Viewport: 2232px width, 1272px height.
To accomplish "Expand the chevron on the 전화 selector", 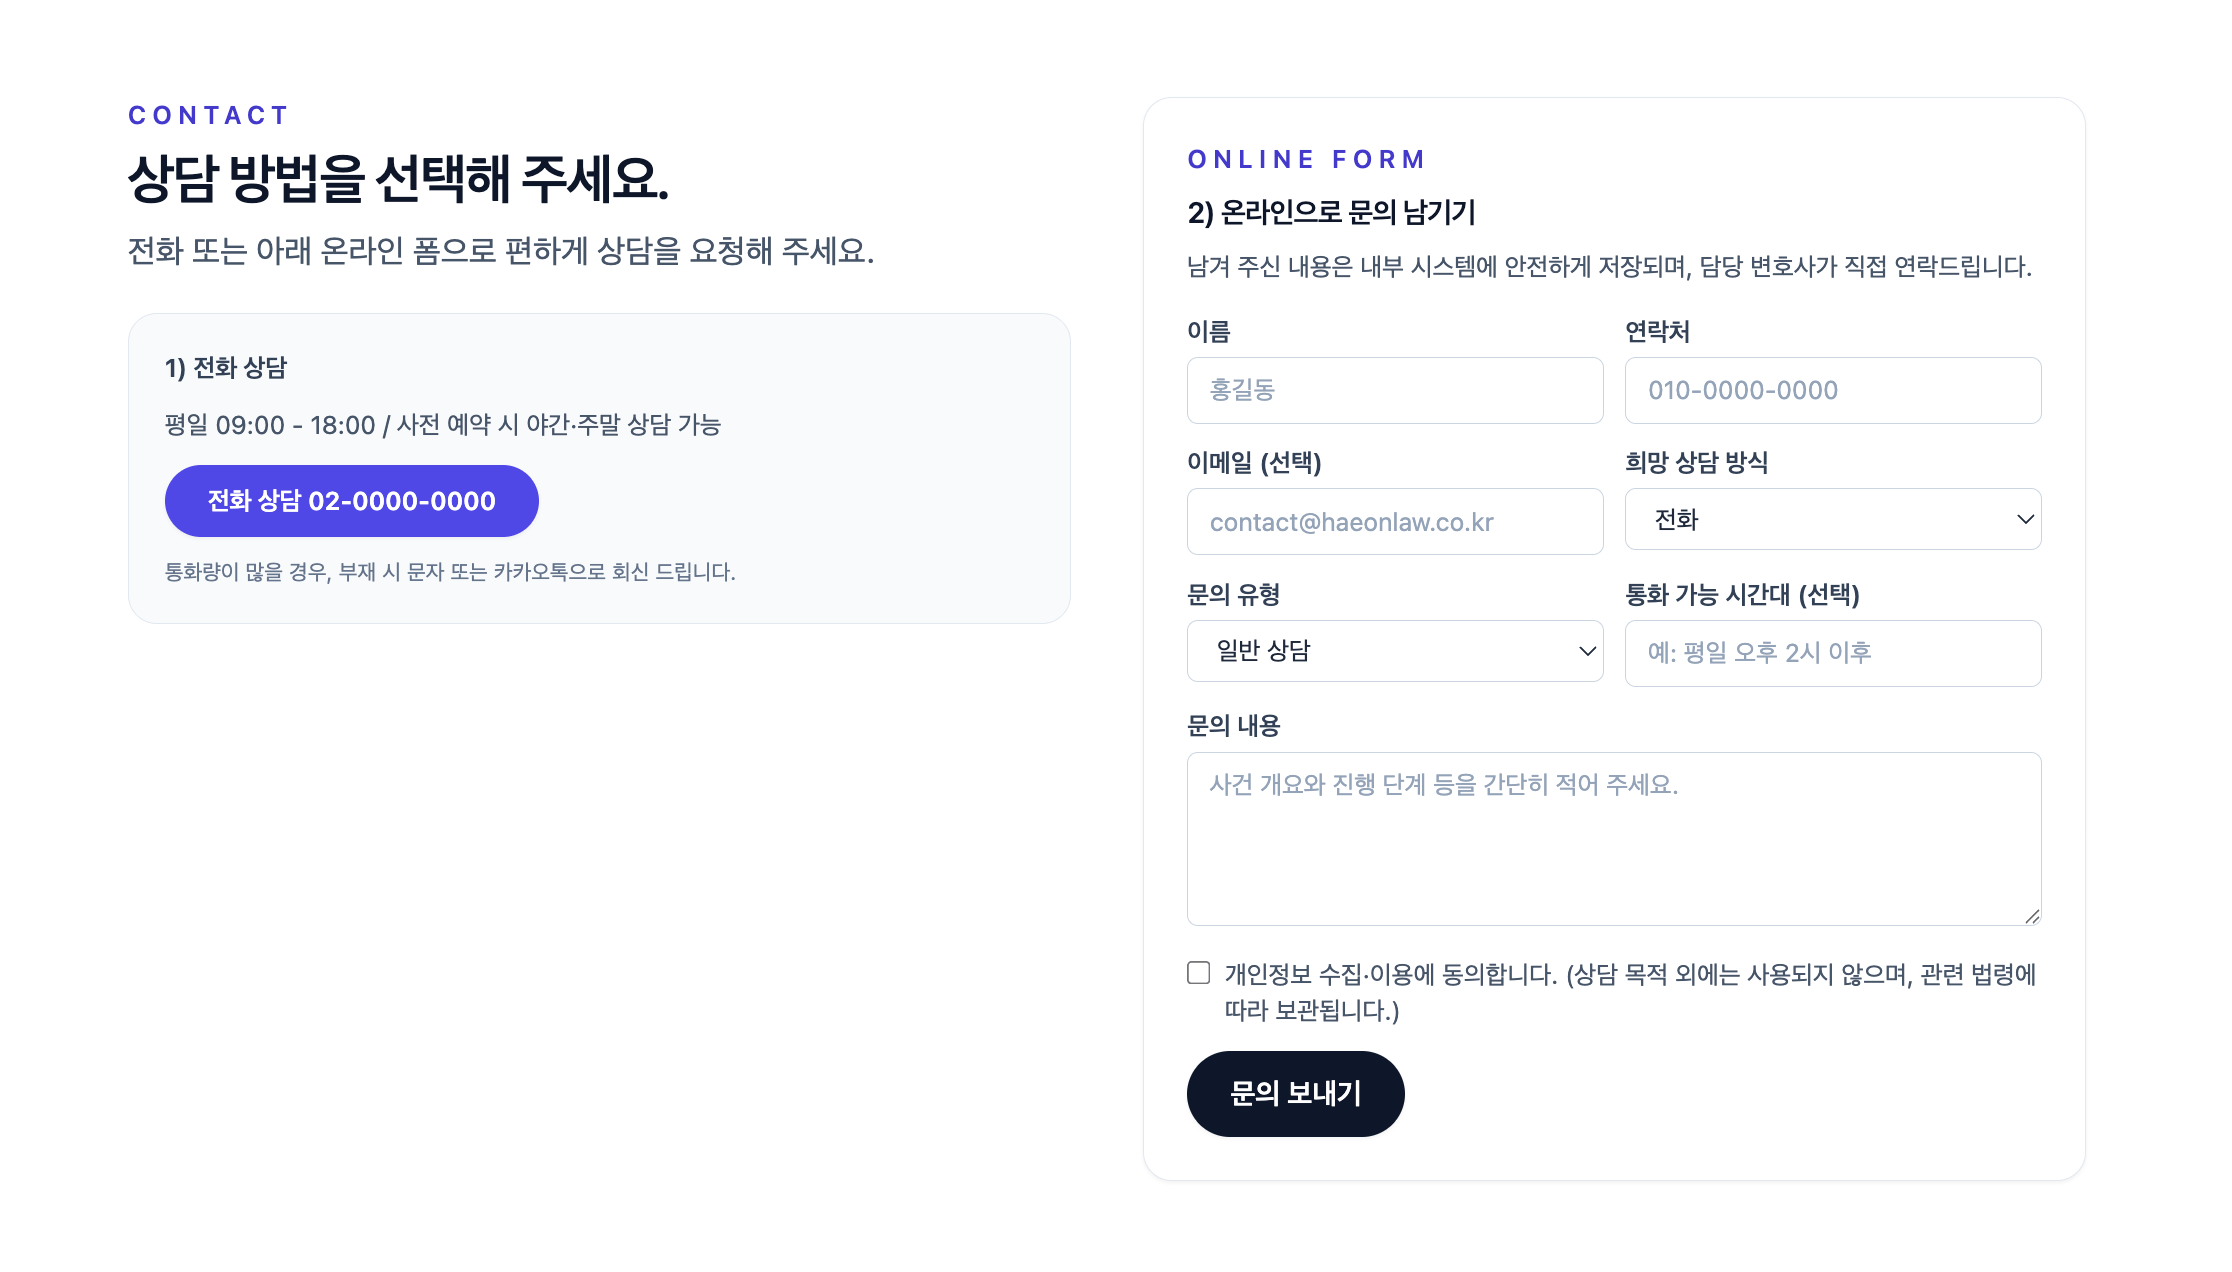I will pos(2027,519).
